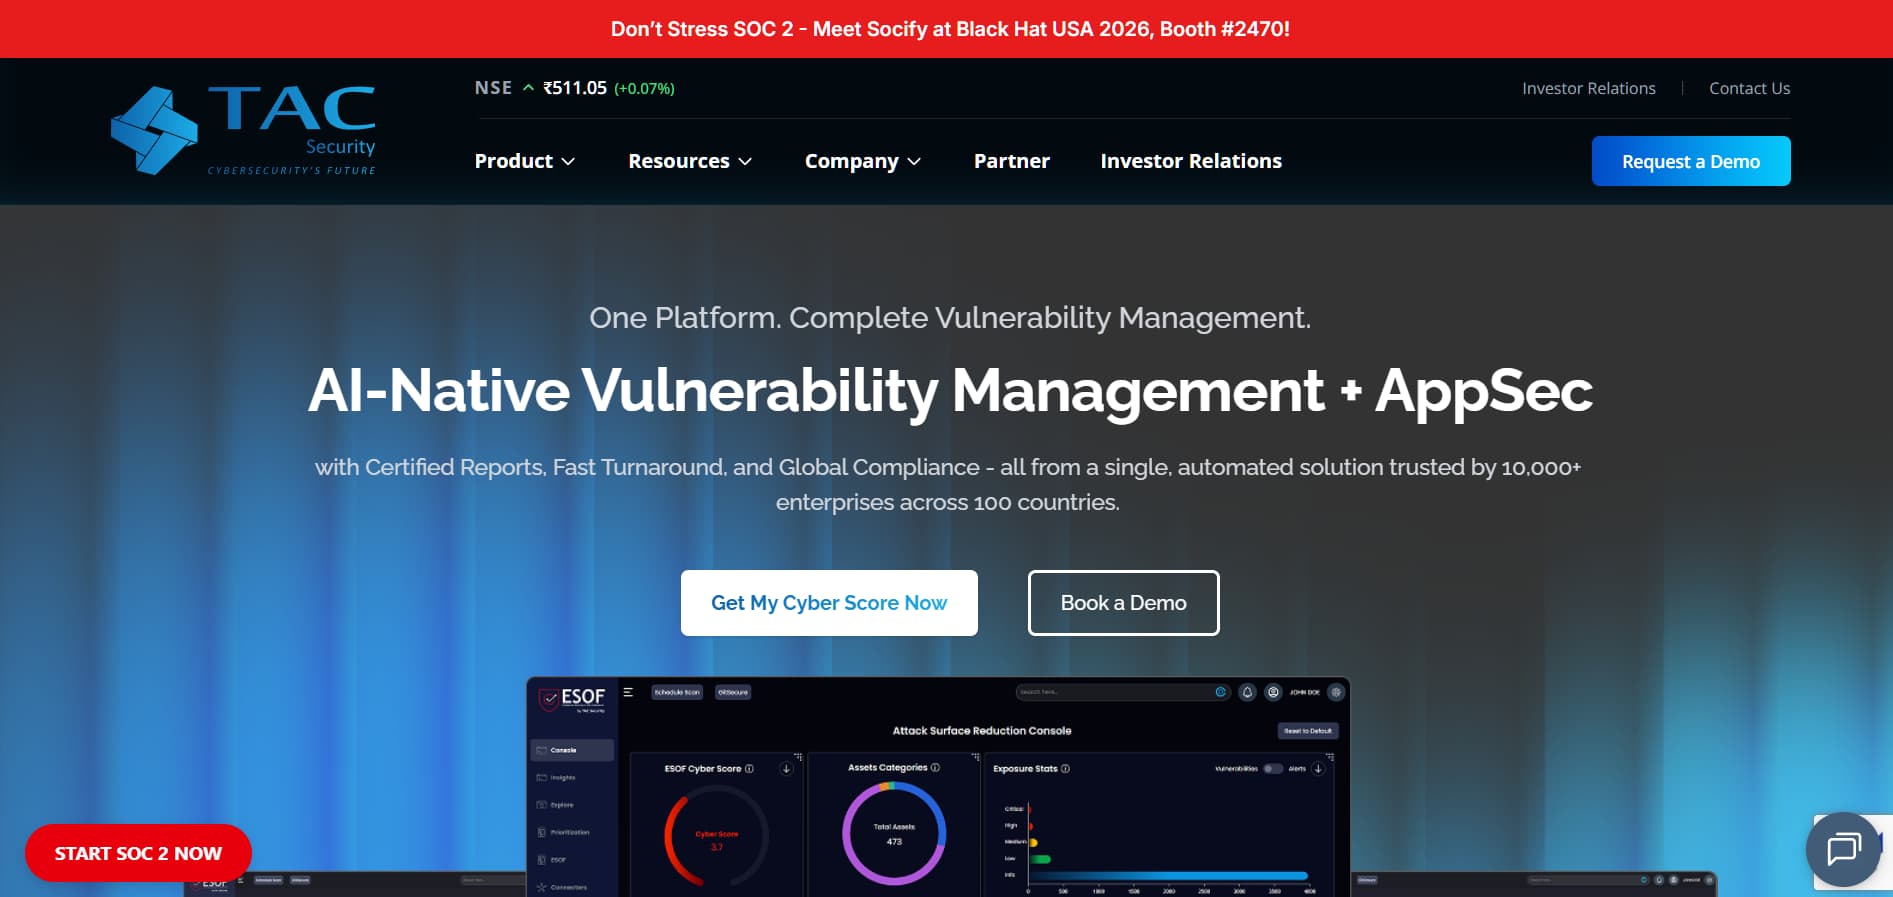Select Console in the ESOF sidebar

pyautogui.click(x=573, y=750)
